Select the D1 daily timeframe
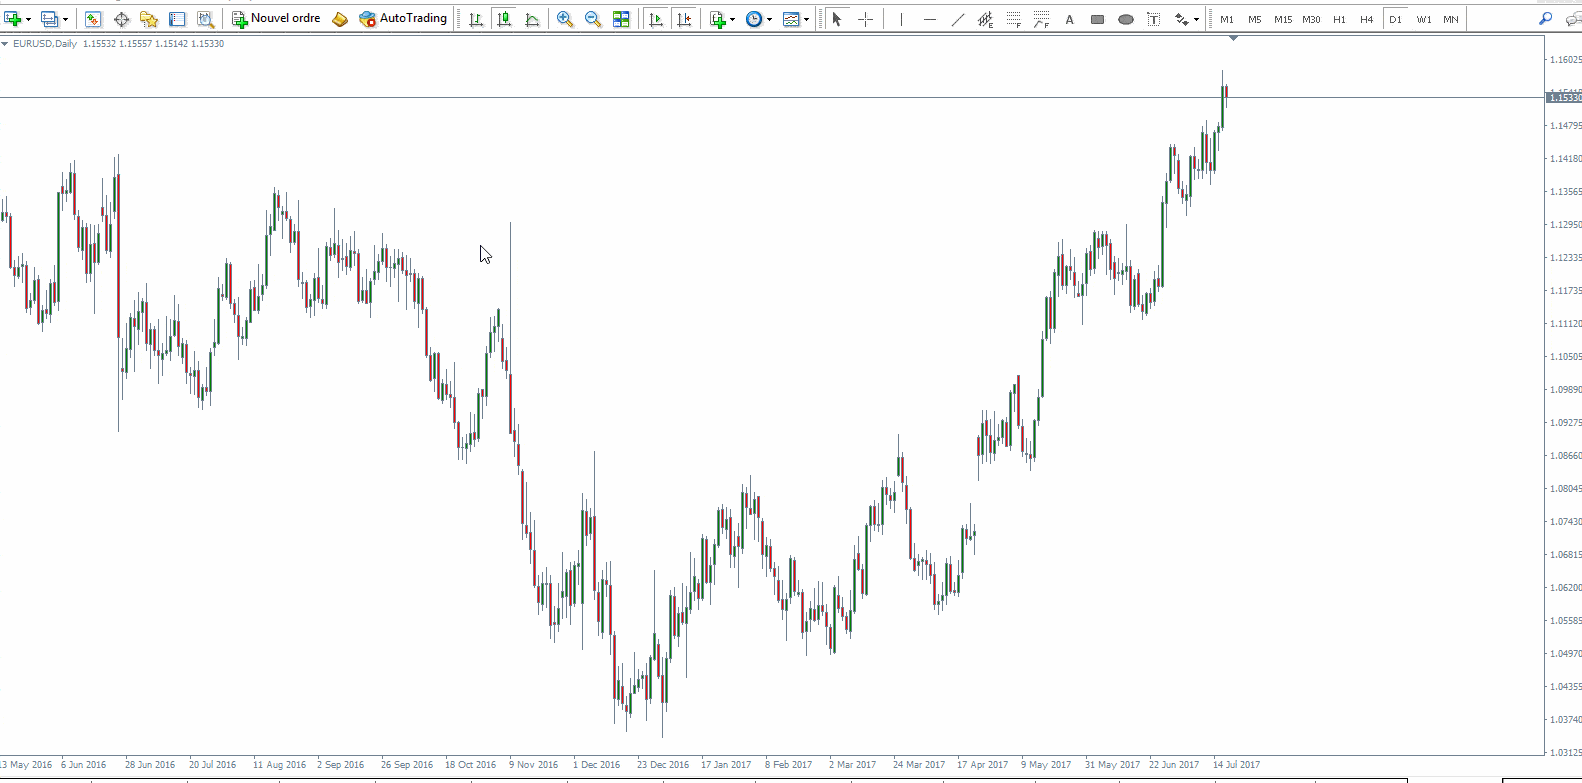Viewport: 1582px width, 783px height. click(x=1395, y=19)
